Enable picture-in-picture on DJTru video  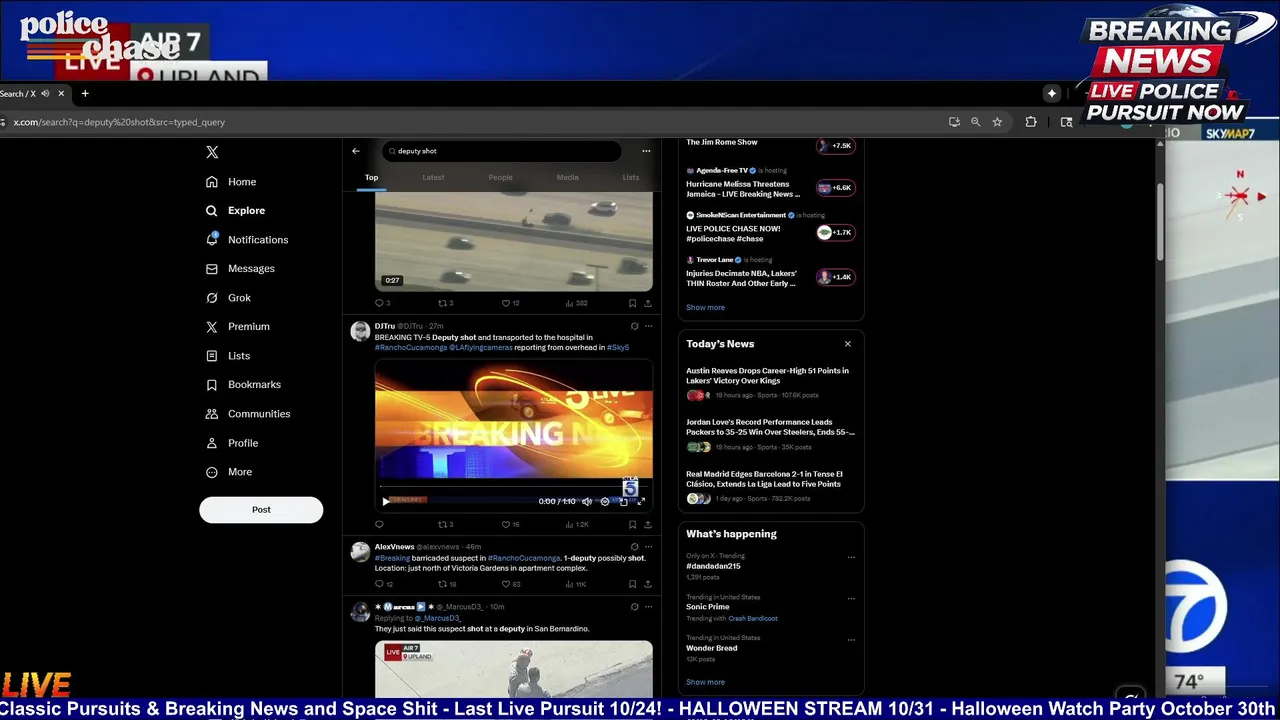coord(623,501)
